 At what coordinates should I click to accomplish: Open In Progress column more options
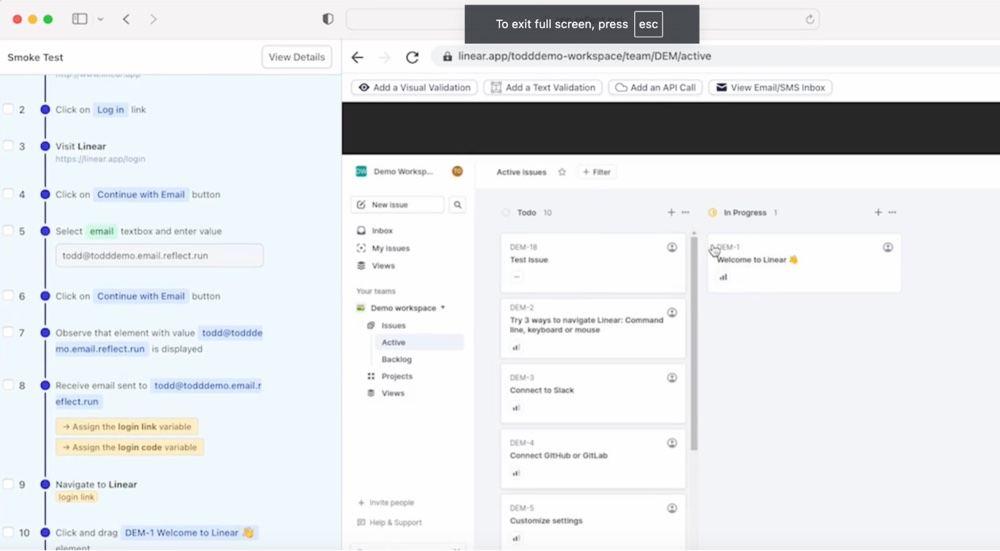pyautogui.click(x=892, y=212)
